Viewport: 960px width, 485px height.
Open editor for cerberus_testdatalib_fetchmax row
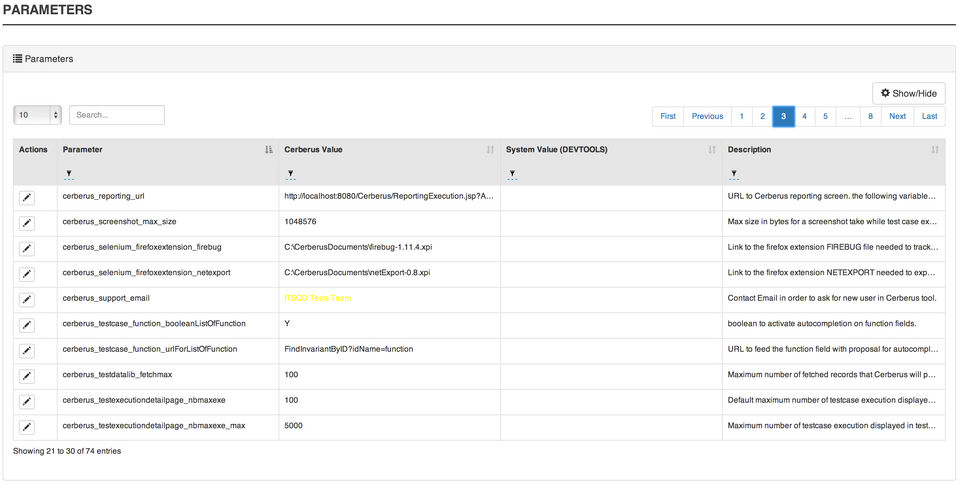click(27, 376)
